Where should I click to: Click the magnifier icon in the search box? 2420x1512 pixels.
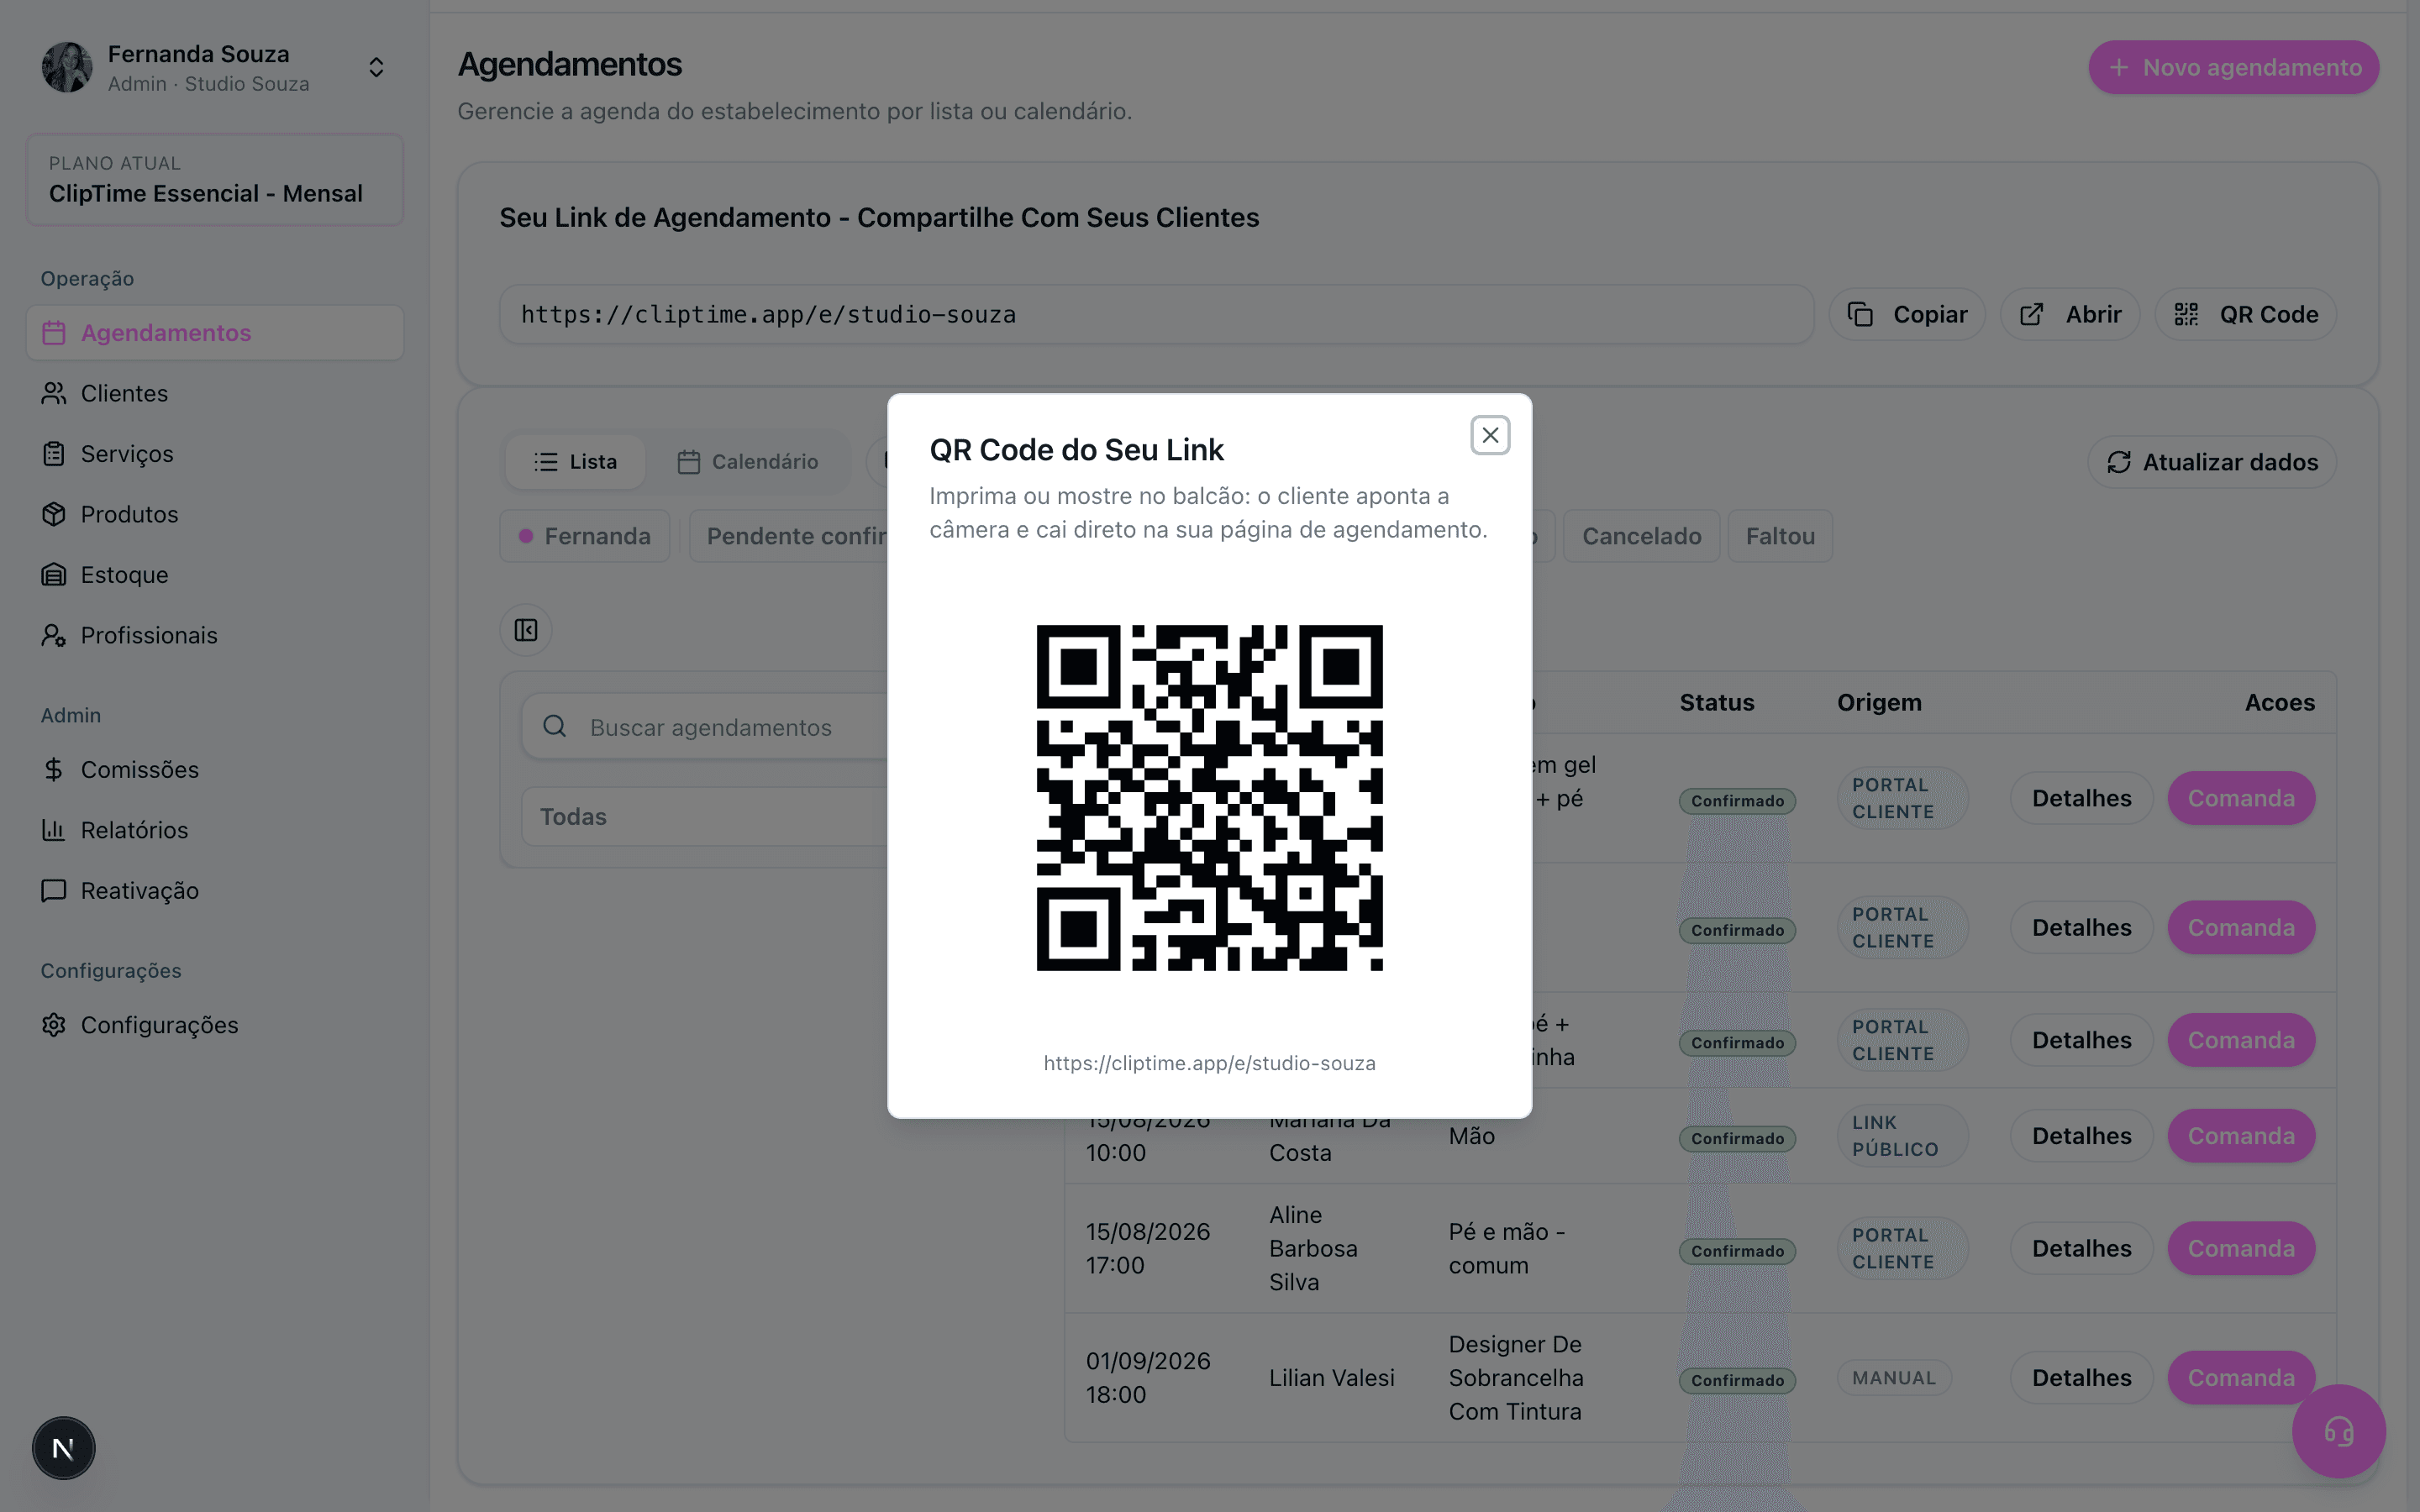tap(555, 727)
